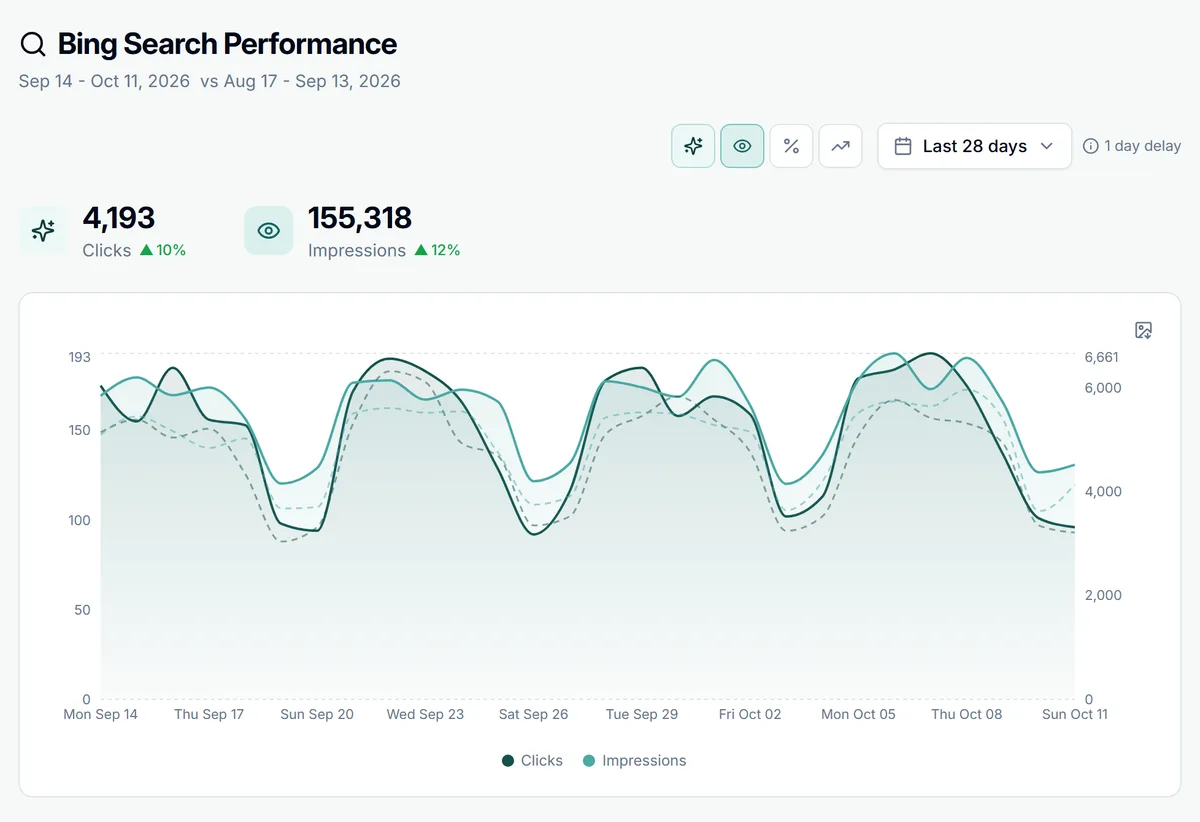Click the Fri Oct 02 axis label
Screen dimensions: 1200x822
[750, 714]
